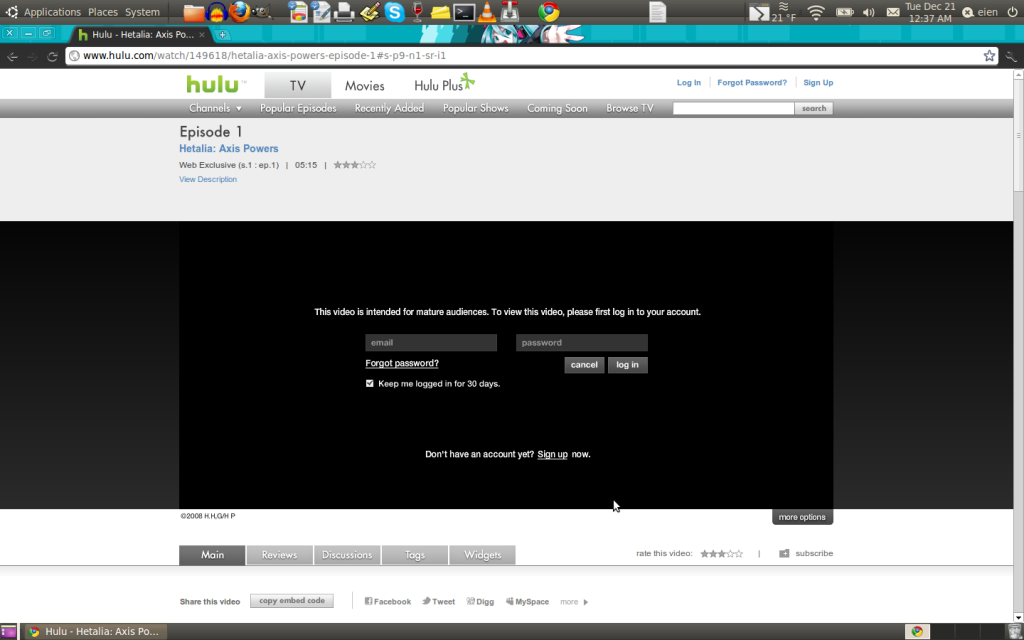Screen dimensions: 1024x640
Task: Go back using the browser back arrow
Action: tap(12, 56)
